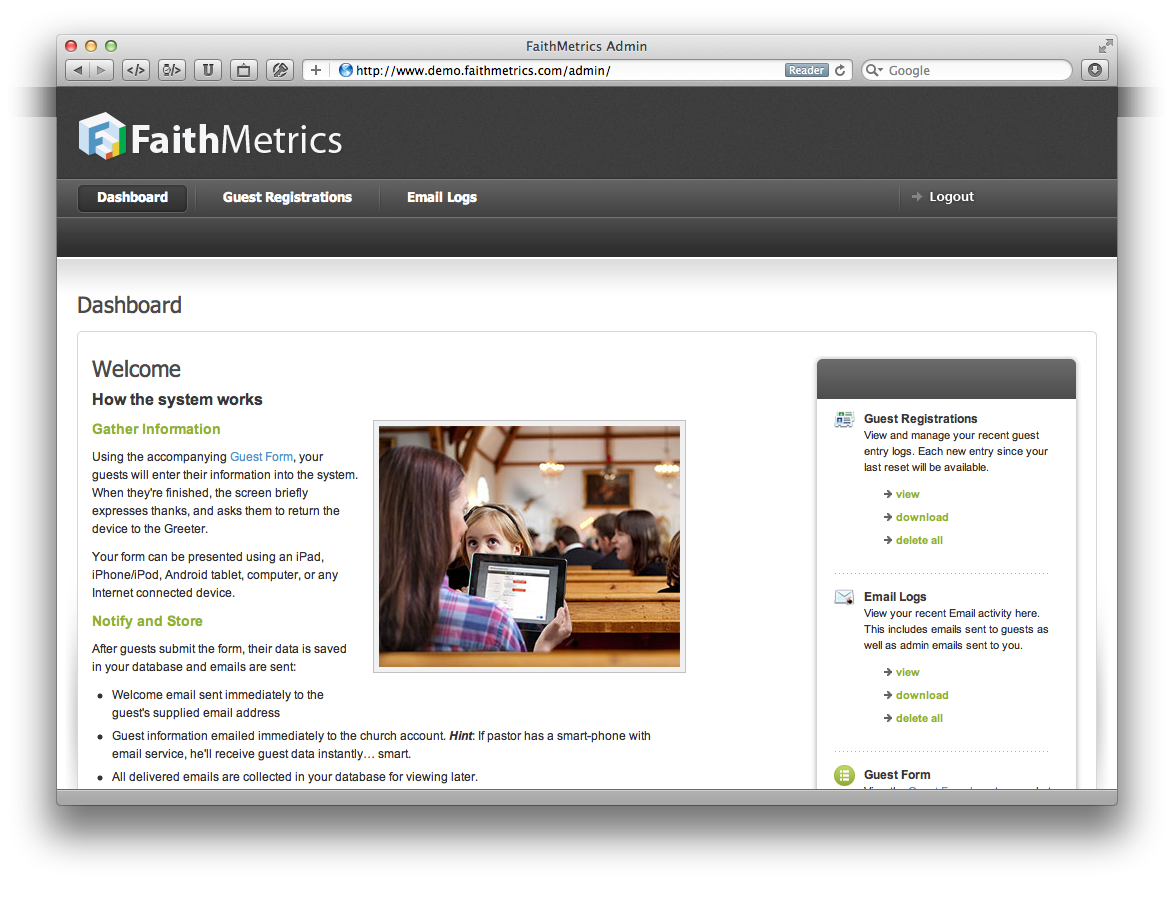Click the church iPad photo thumbnail
This screenshot has height=914, width=1174.
click(529, 546)
